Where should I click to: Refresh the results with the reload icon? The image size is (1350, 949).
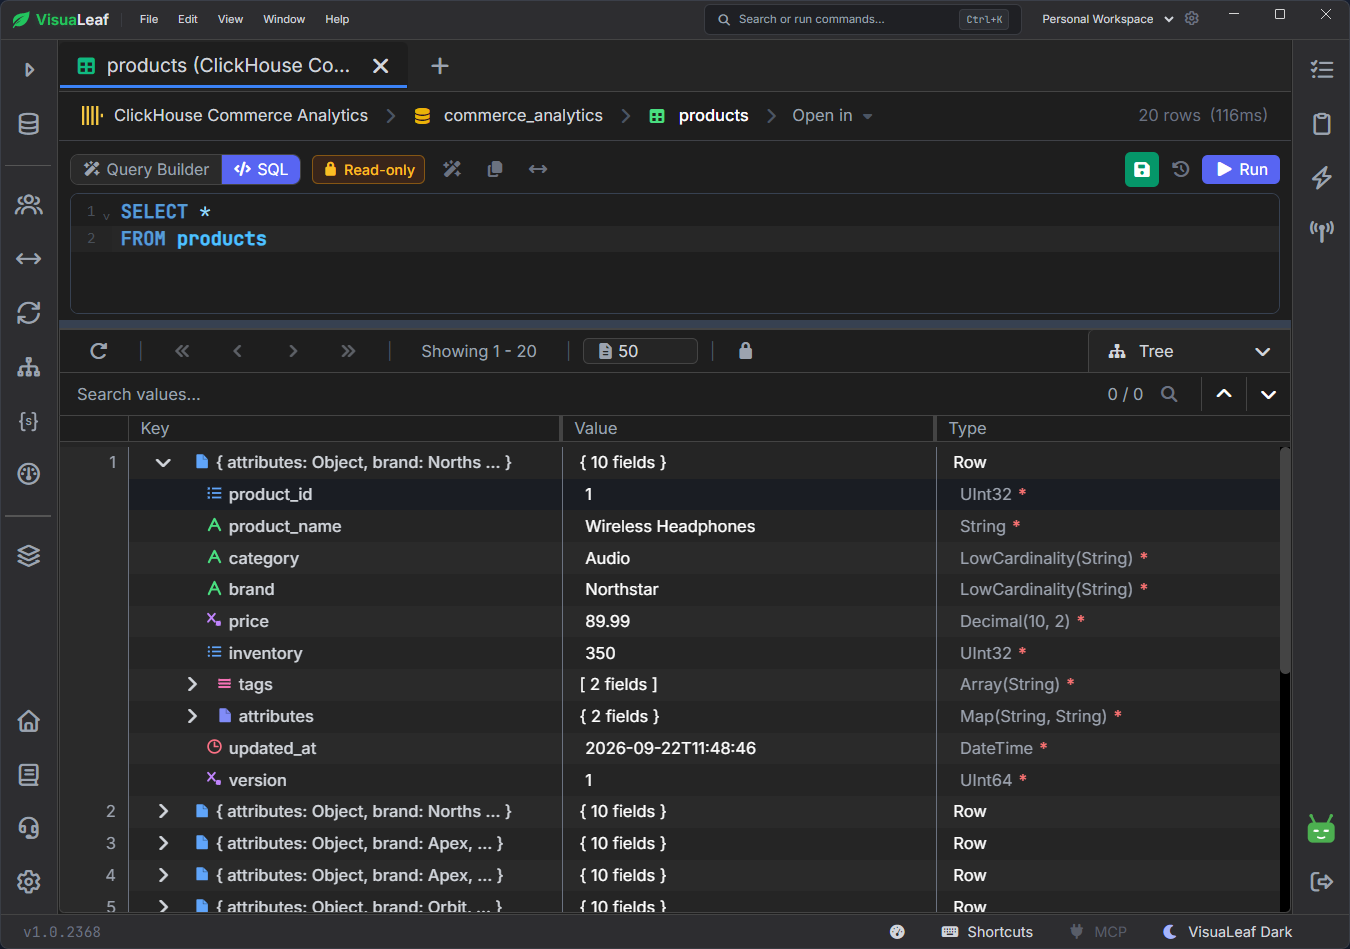coord(99,351)
